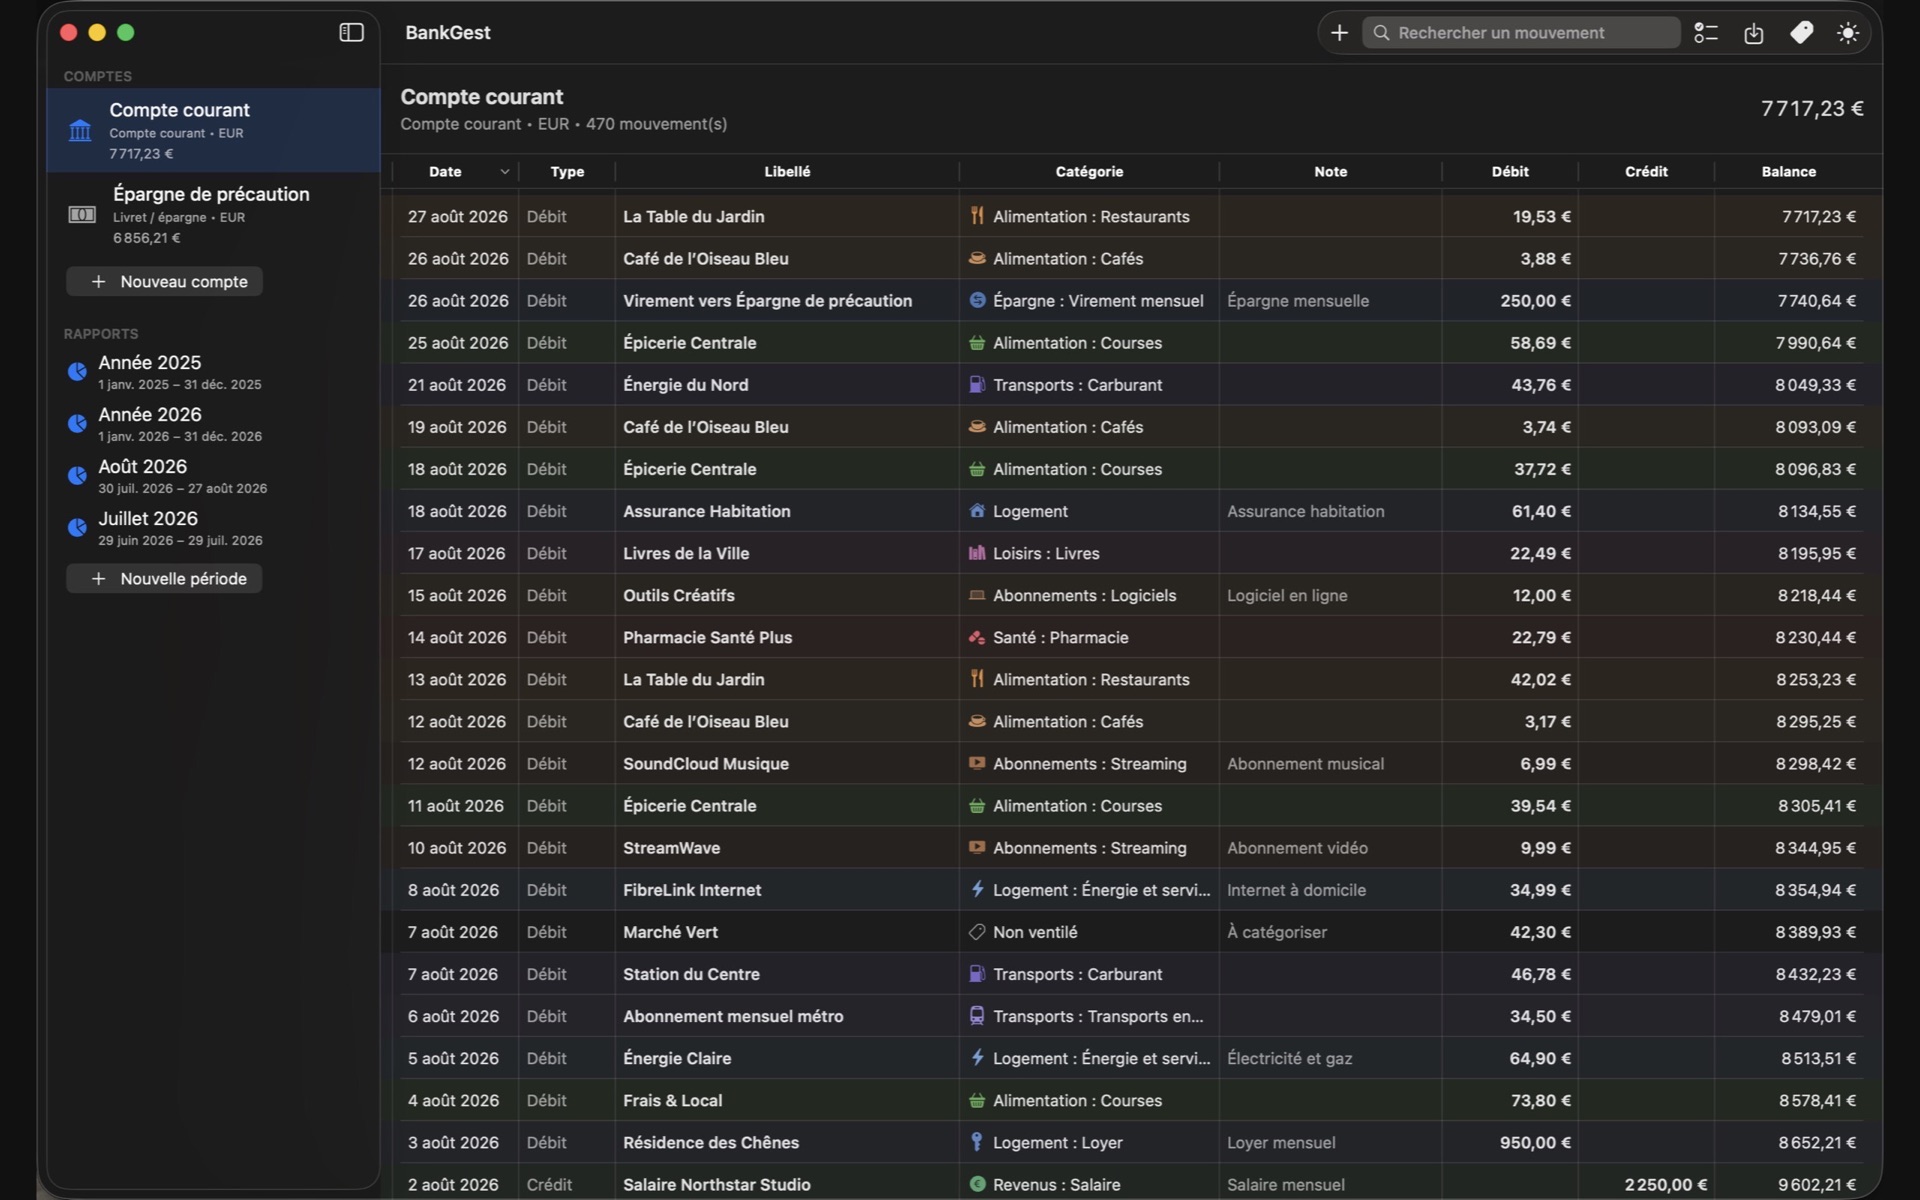The width and height of the screenshot is (1920, 1200).
Task: Open the tags icon in toolbar
Action: tap(1801, 33)
